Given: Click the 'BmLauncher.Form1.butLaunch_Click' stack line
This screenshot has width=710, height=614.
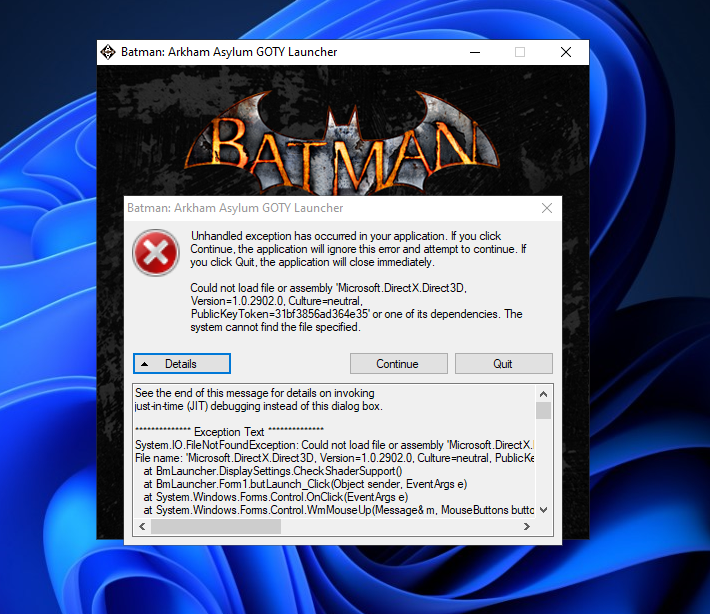Looking at the screenshot, I should click(305, 484).
